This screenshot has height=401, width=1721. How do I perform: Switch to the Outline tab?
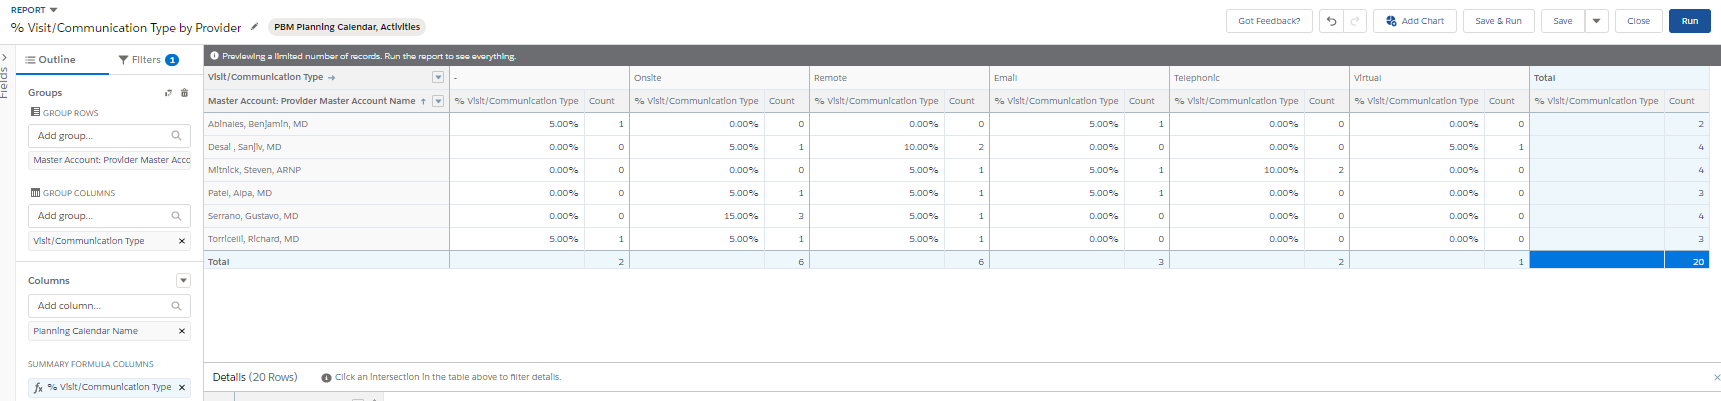[x=51, y=60]
